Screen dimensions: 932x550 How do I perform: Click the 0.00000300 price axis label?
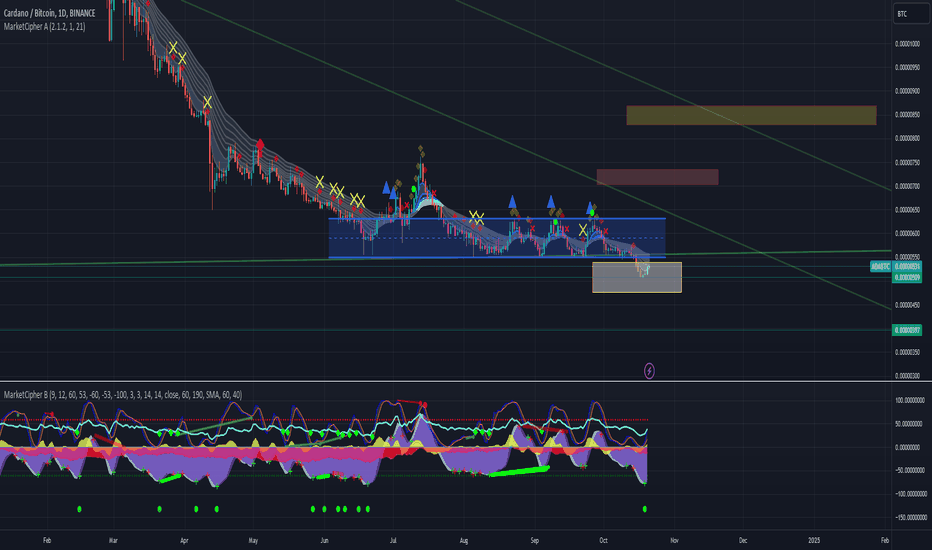[907, 376]
